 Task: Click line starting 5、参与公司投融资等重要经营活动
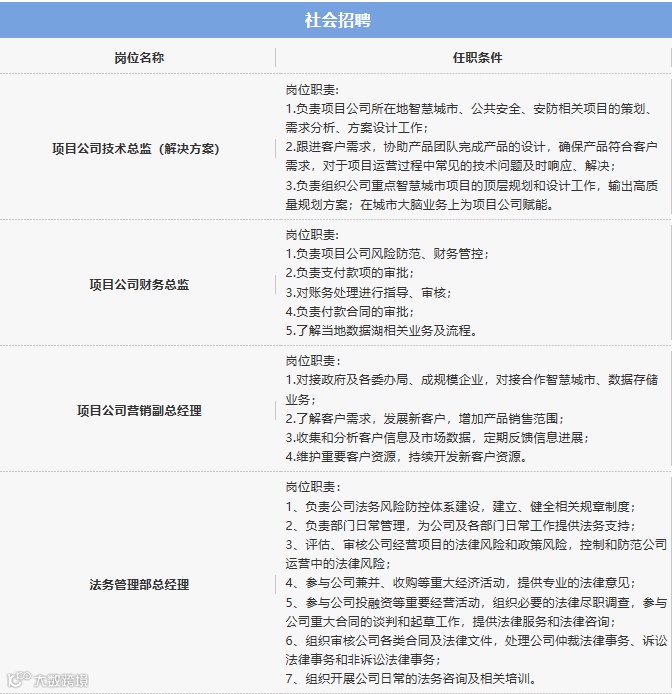point(476,602)
